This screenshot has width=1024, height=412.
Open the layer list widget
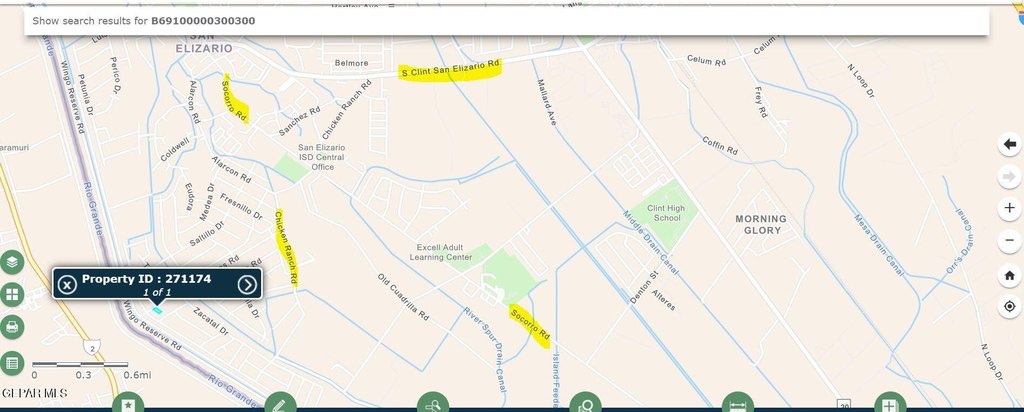tap(12, 262)
